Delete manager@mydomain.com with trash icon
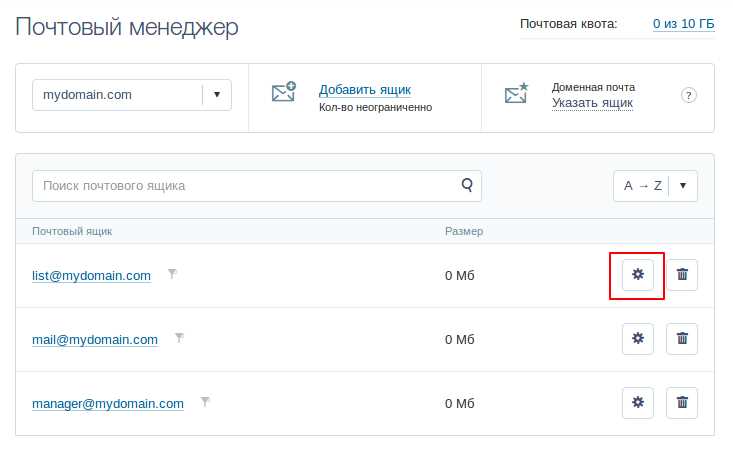 (x=682, y=403)
